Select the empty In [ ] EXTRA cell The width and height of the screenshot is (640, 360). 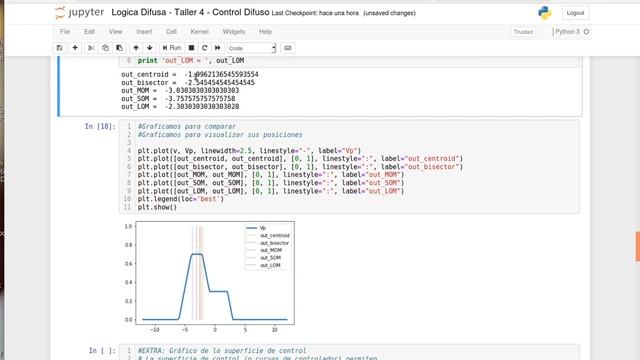pyautogui.click(x=349, y=353)
